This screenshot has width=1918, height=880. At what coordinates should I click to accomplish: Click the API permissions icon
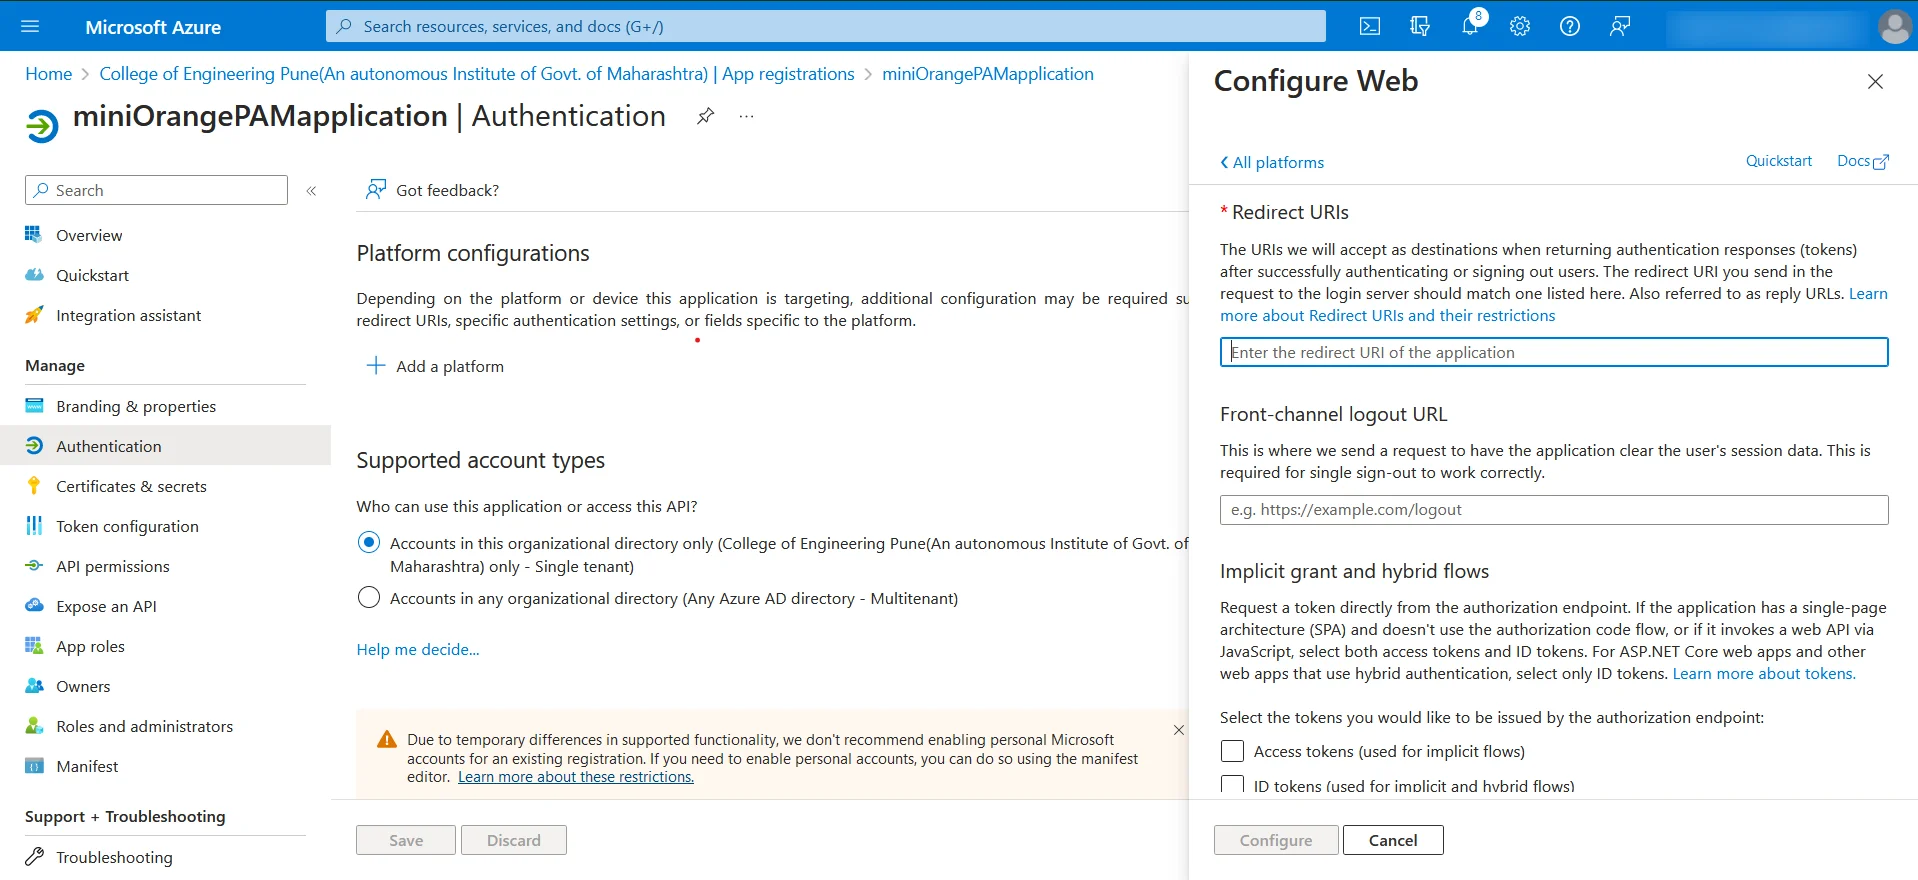(34, 566)
